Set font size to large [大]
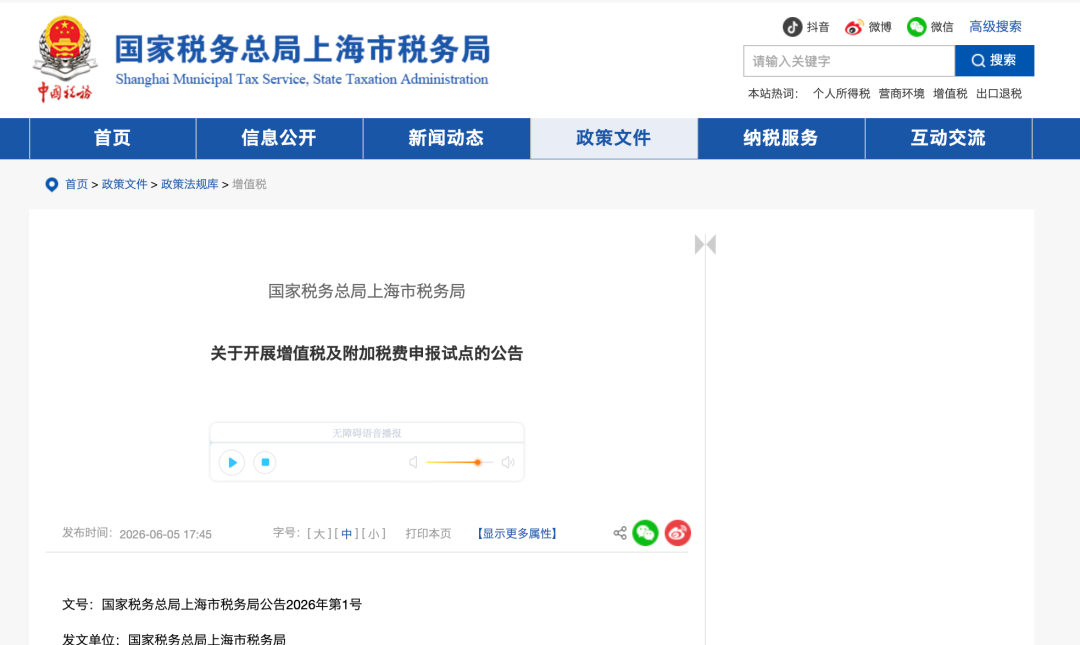This screenshot has width=1080, height=645. 319,534
